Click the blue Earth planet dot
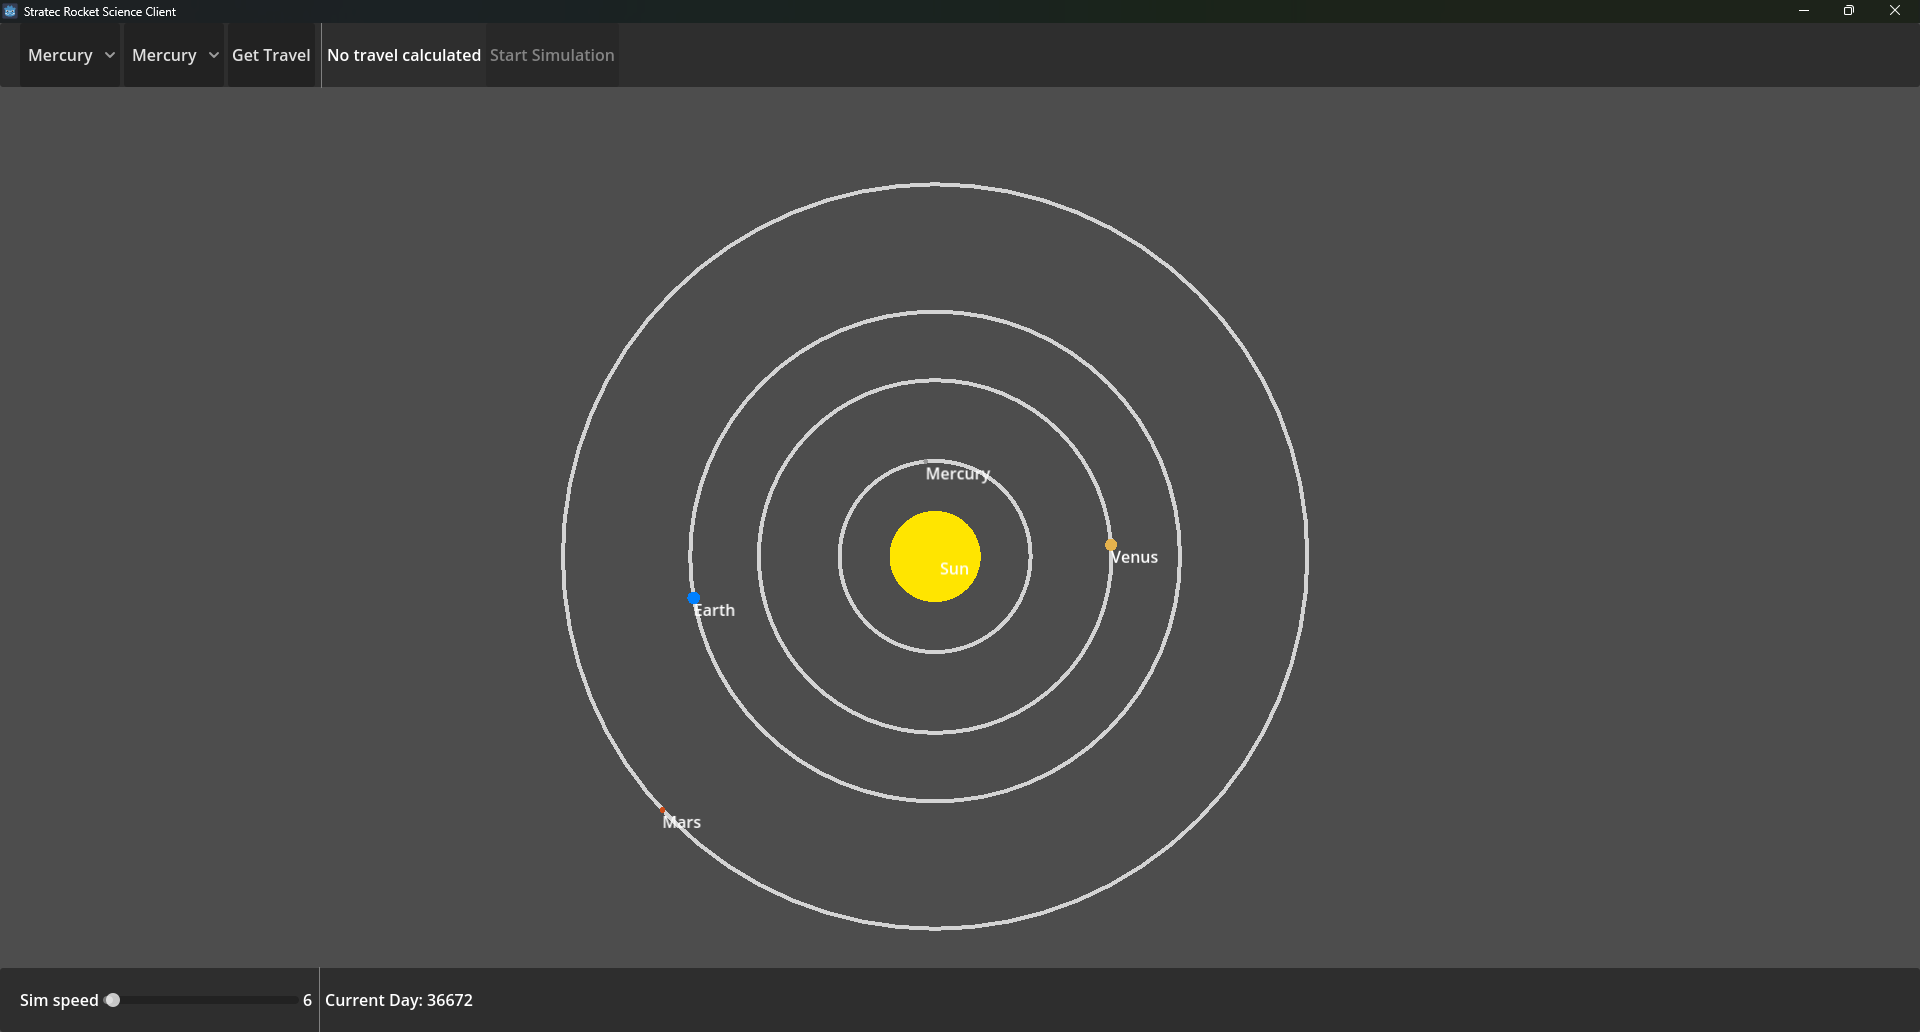1920x1032 pixels. pos(693,597)
